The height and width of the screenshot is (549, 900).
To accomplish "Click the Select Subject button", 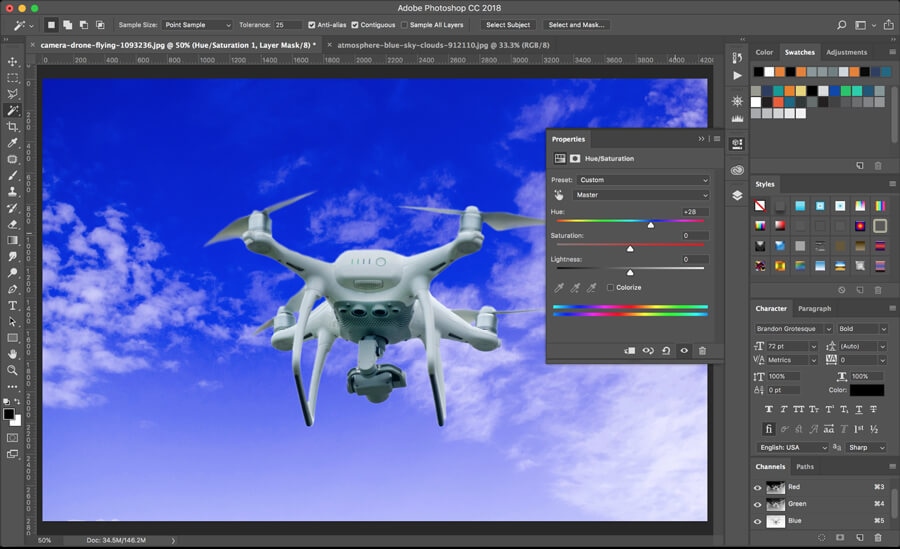I will coord(509,24).
